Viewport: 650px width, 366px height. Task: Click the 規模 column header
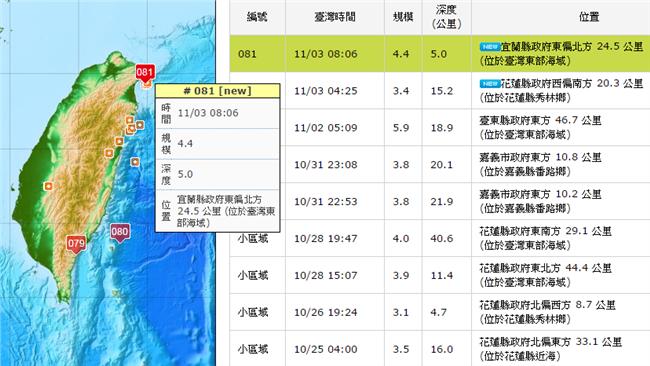coord(403,17)
